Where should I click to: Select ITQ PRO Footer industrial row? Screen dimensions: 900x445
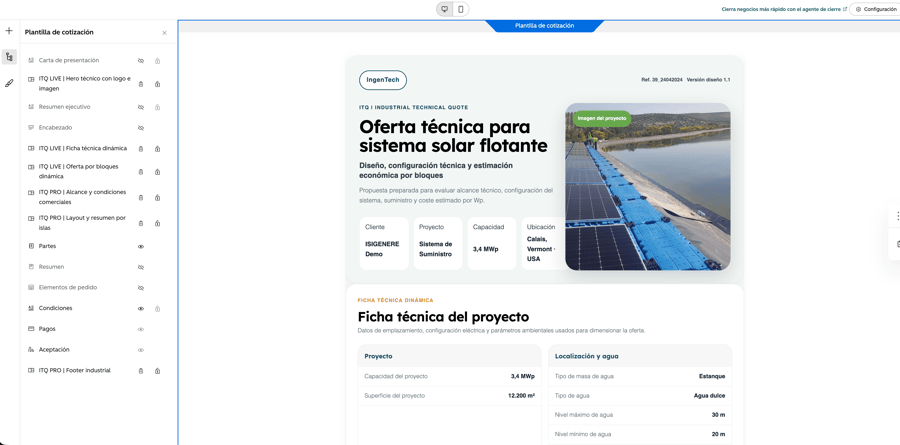click(75, 370)
